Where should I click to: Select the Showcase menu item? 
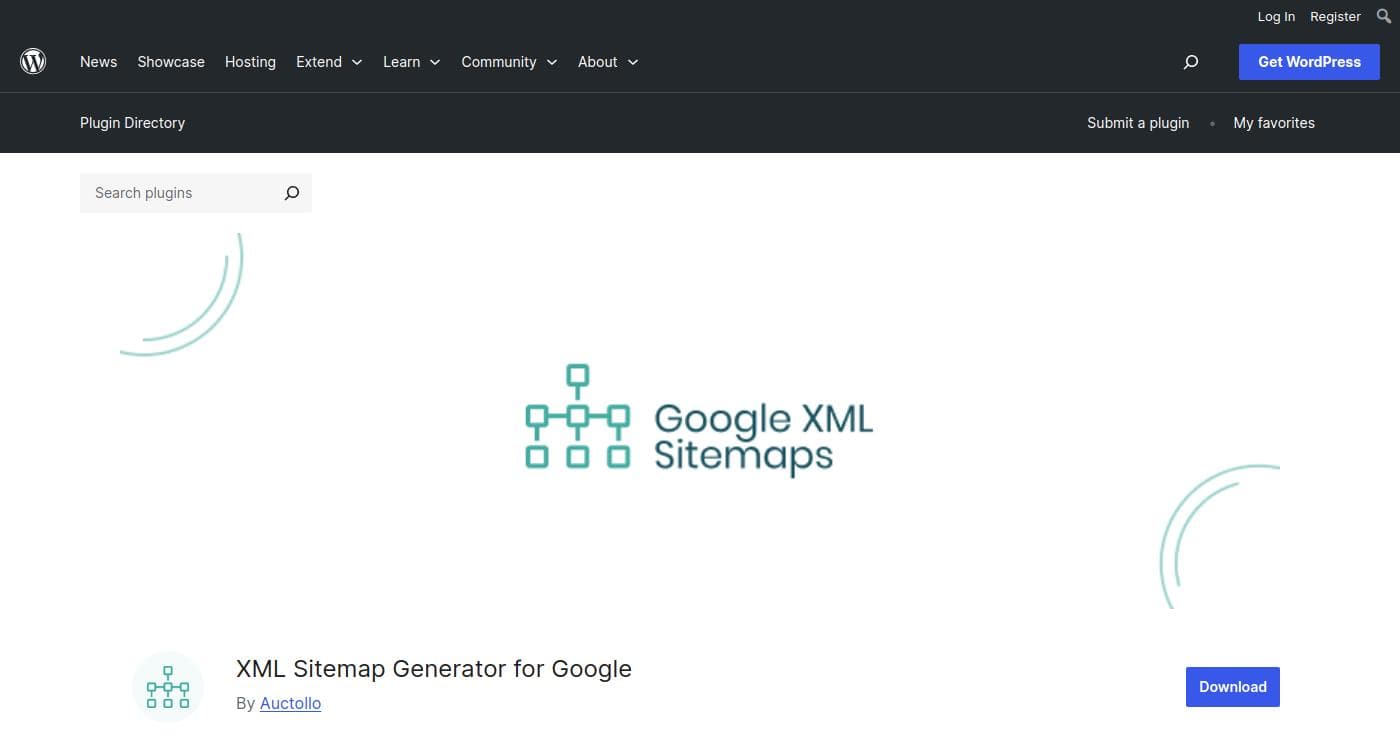[170, 61]
